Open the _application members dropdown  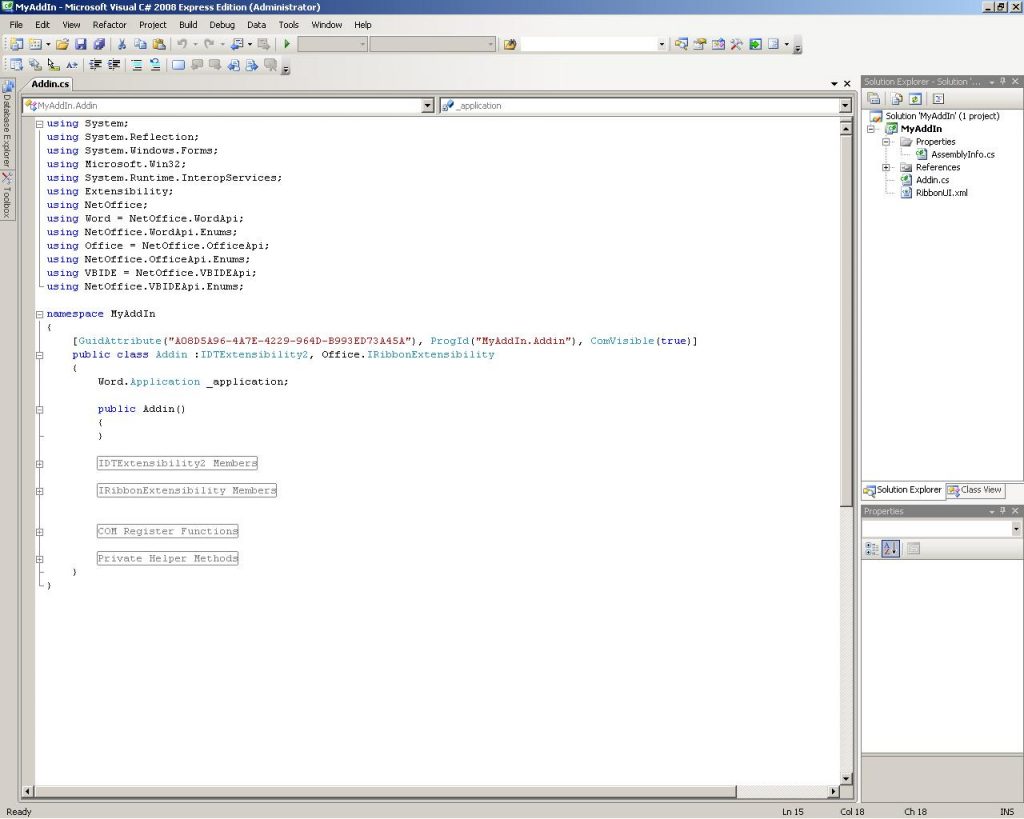pyautogui.click(x=845, y=106)
